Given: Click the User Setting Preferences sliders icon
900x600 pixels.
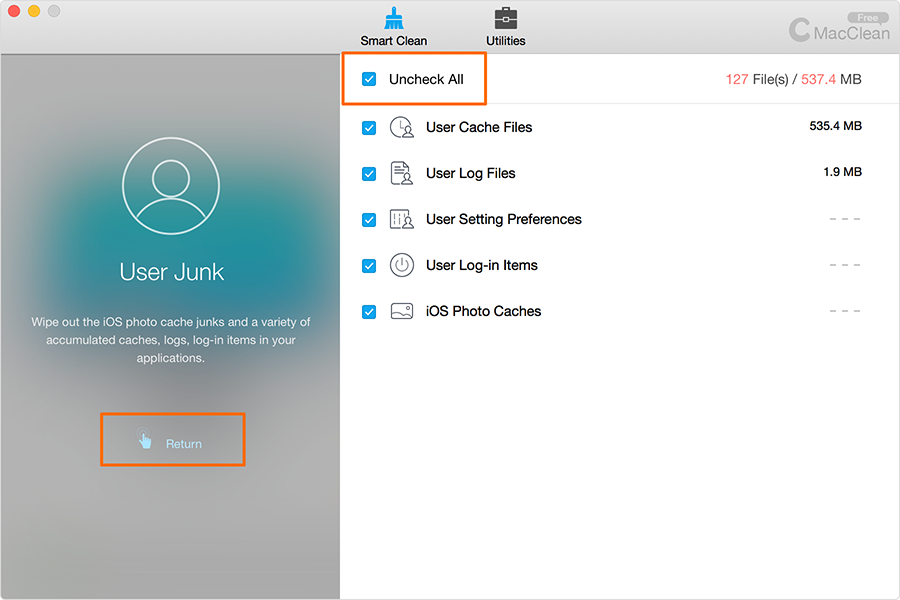Looking at the screenshot, I should [402, 219].
